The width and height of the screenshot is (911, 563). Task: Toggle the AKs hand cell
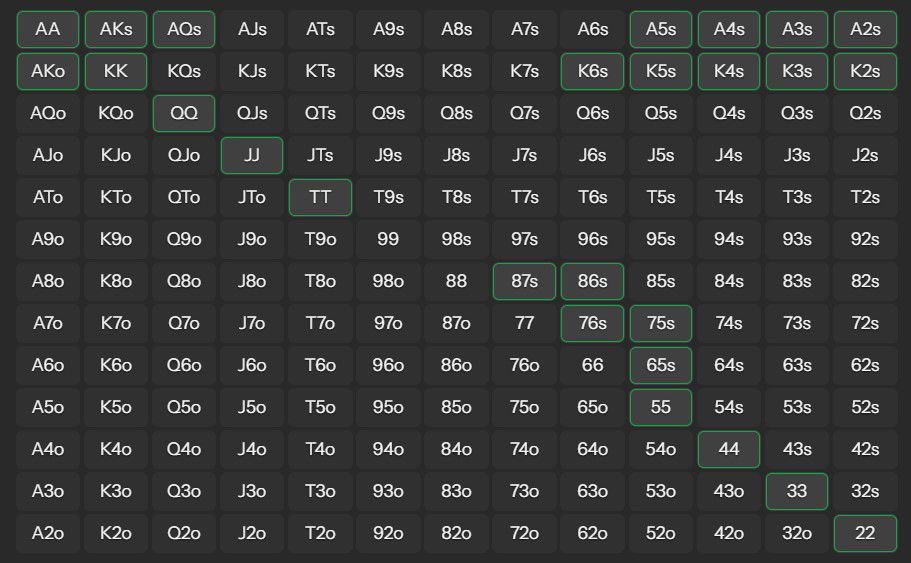point(116,30)
